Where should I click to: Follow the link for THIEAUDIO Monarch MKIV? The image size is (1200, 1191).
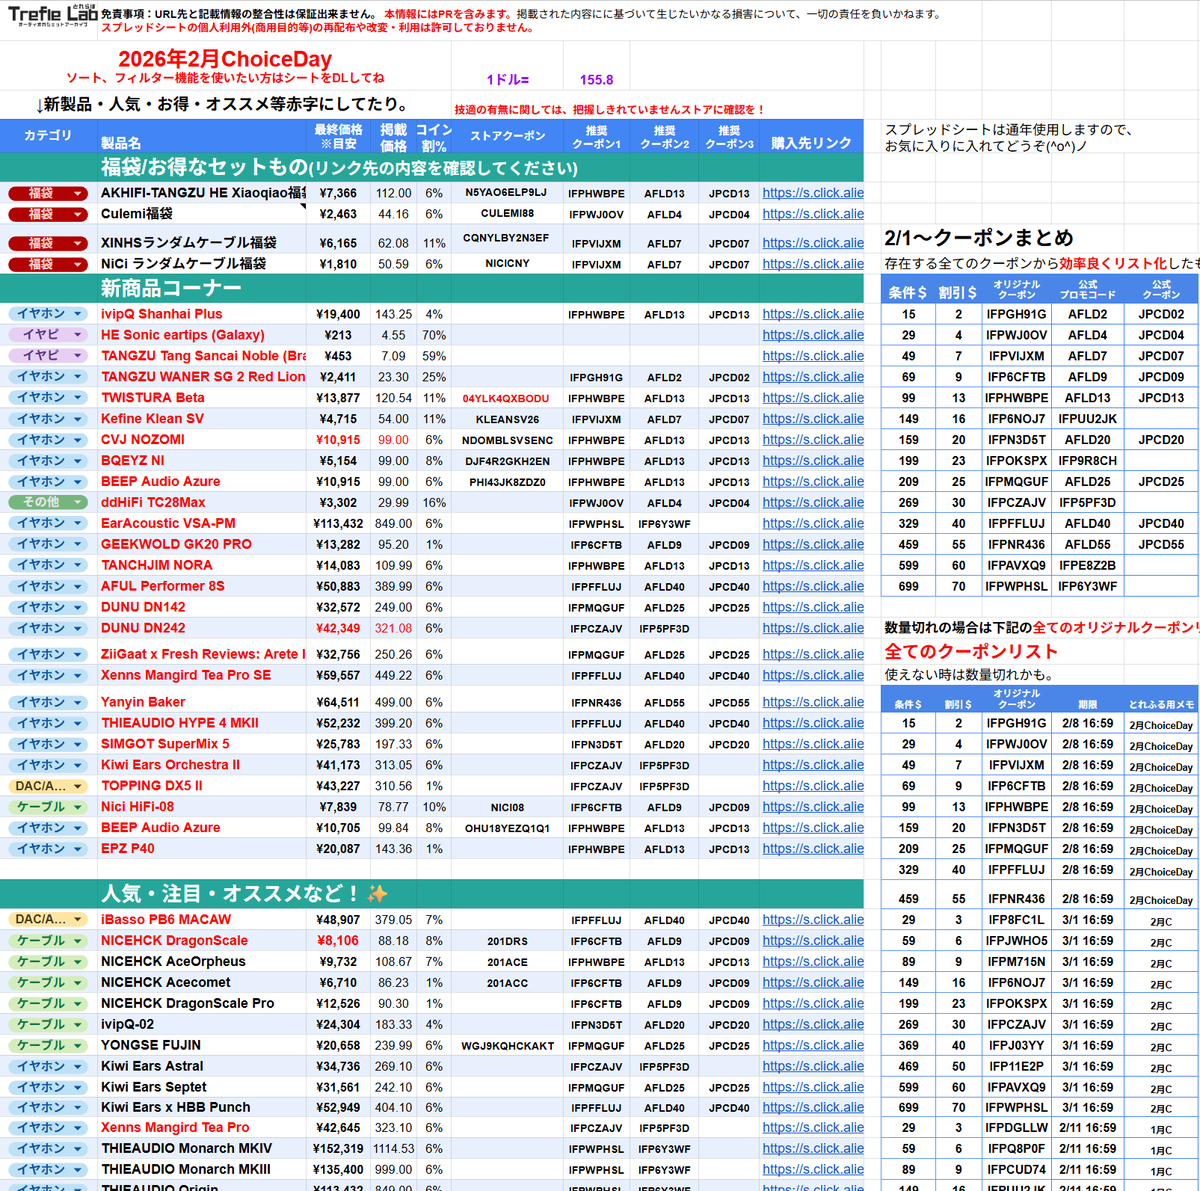(813, 1149)
